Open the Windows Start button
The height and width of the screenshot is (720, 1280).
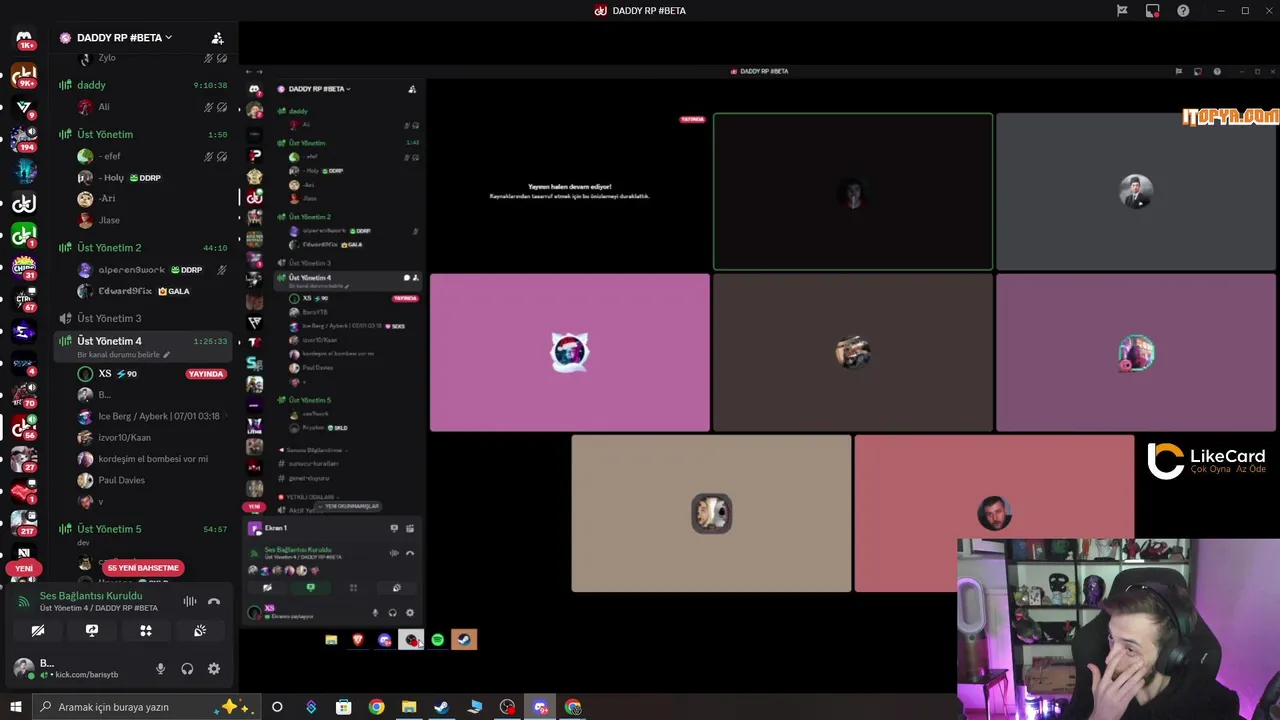15,707
